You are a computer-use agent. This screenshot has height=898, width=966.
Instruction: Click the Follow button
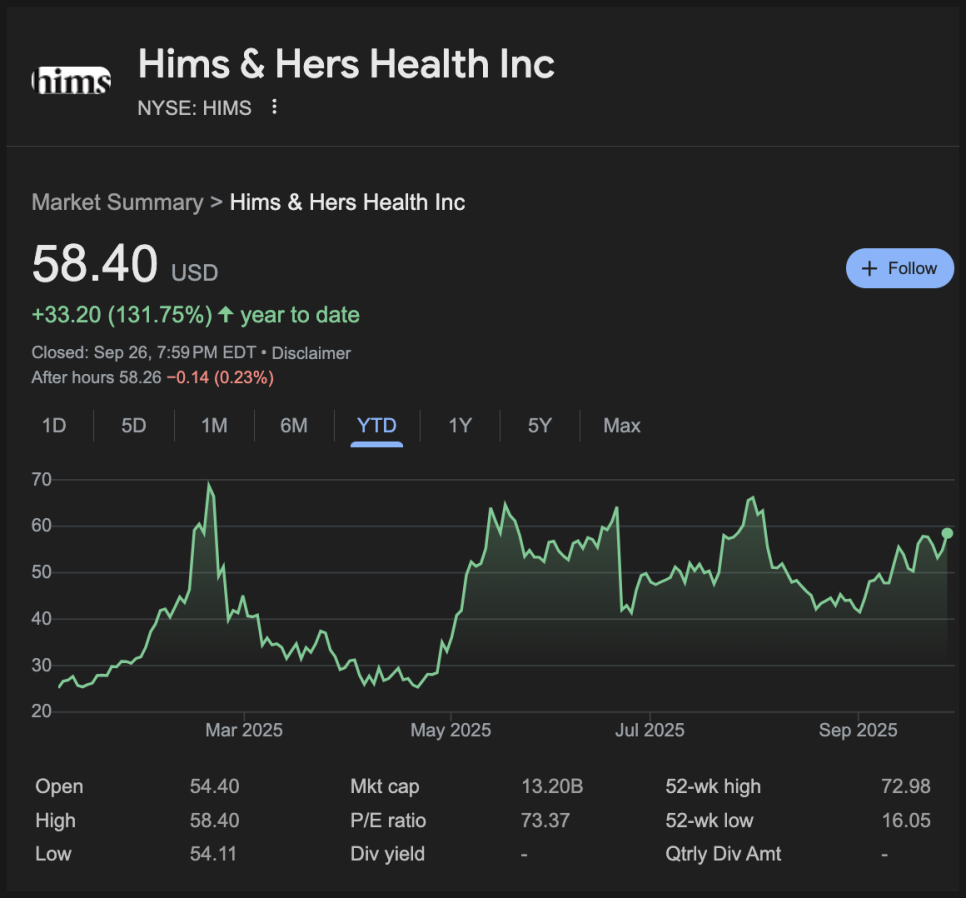click(899, 269)
